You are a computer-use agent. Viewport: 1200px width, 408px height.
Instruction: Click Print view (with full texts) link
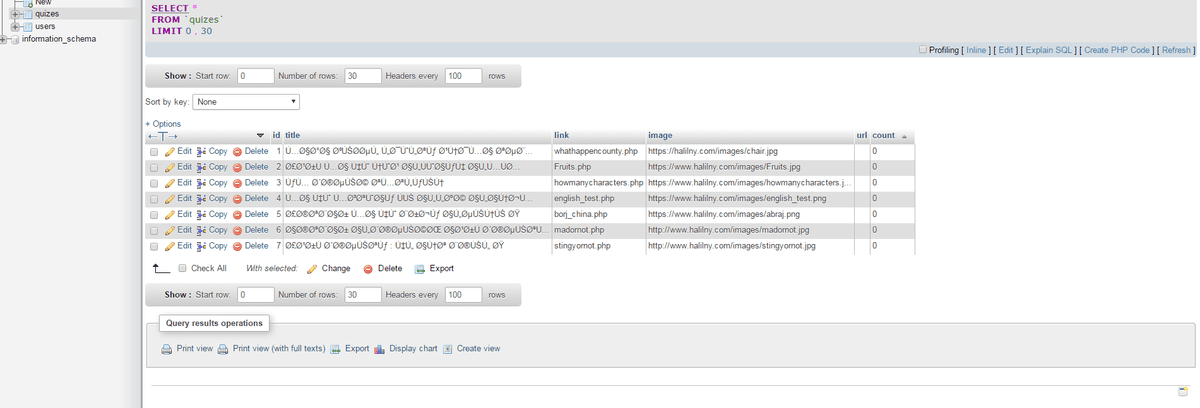[x=272, y=349]
